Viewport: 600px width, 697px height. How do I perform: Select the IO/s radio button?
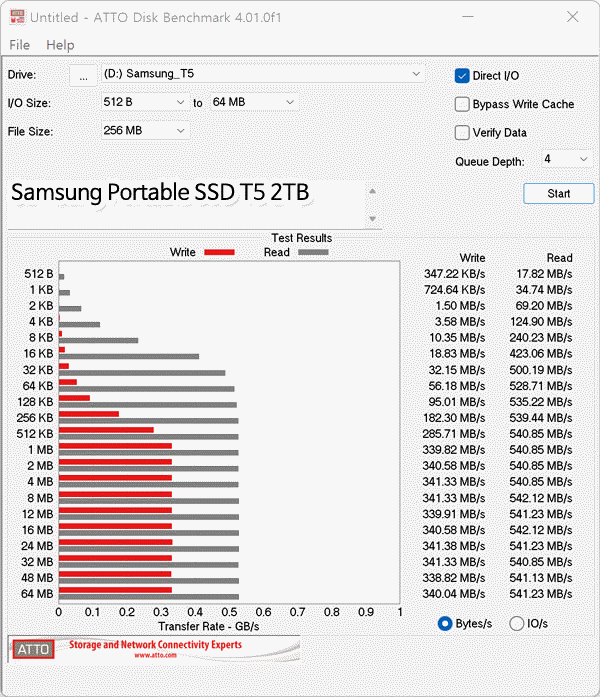516,624
